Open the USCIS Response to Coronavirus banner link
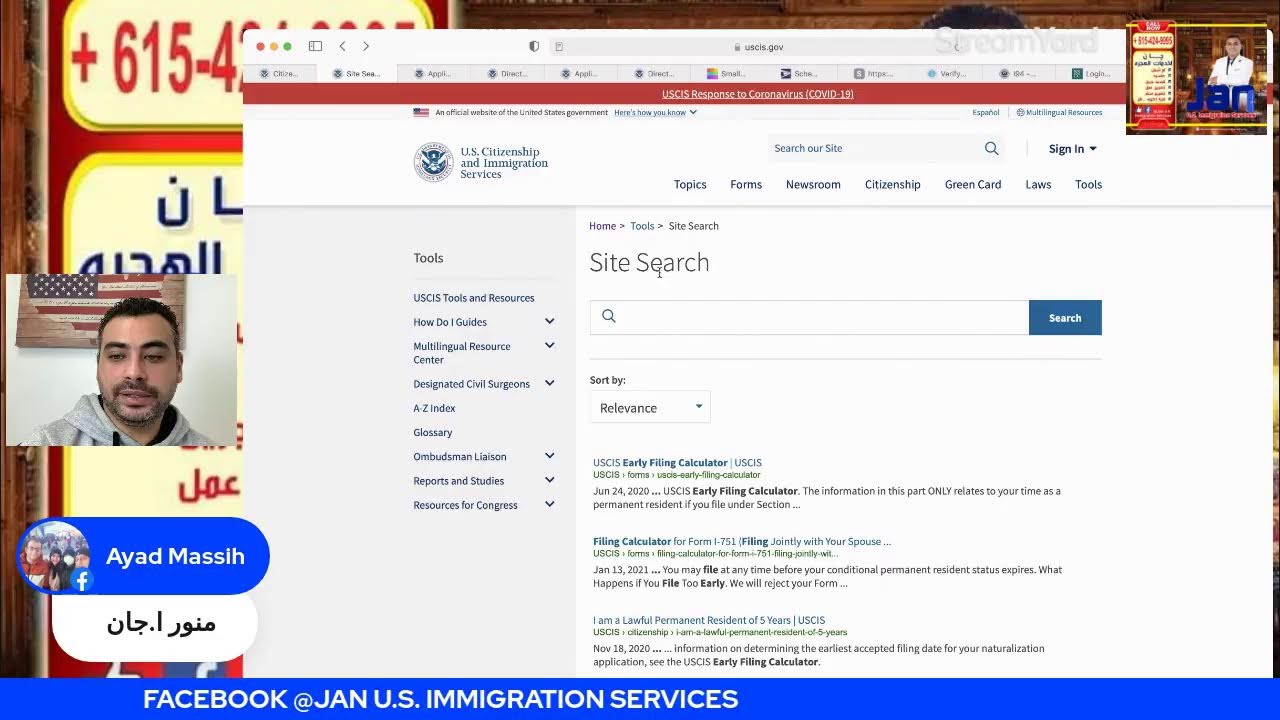This screenshot has width=1280, height=720. (758, 94)
